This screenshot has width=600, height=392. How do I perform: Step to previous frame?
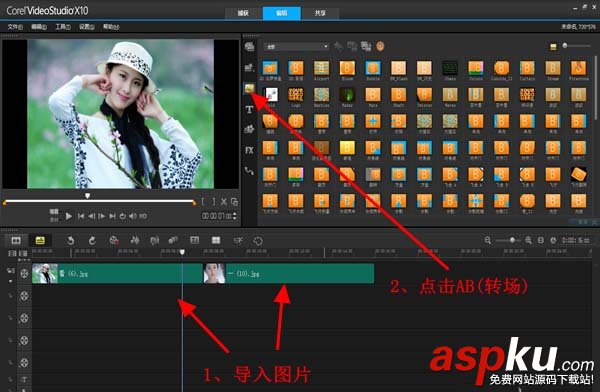click(x=91, y=216)
